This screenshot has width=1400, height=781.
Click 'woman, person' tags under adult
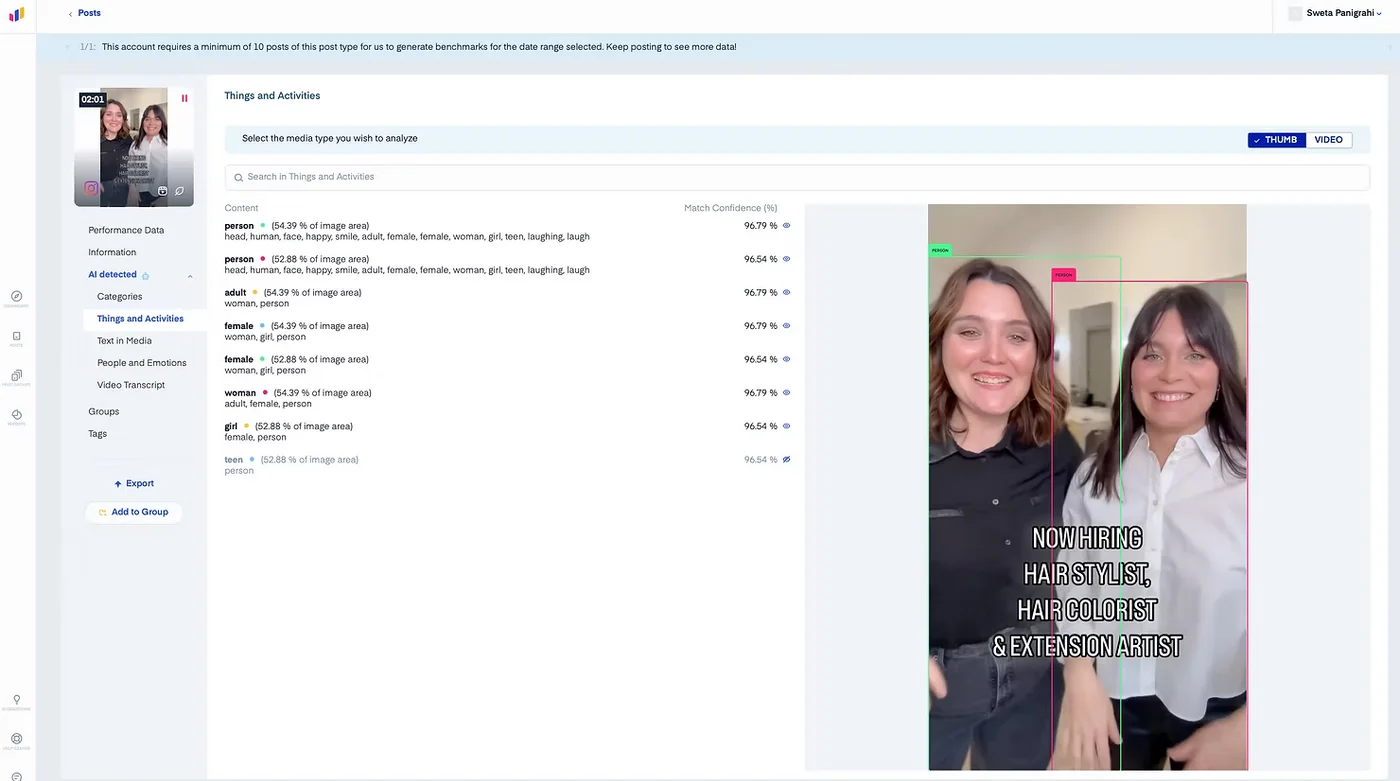point(256,304)
